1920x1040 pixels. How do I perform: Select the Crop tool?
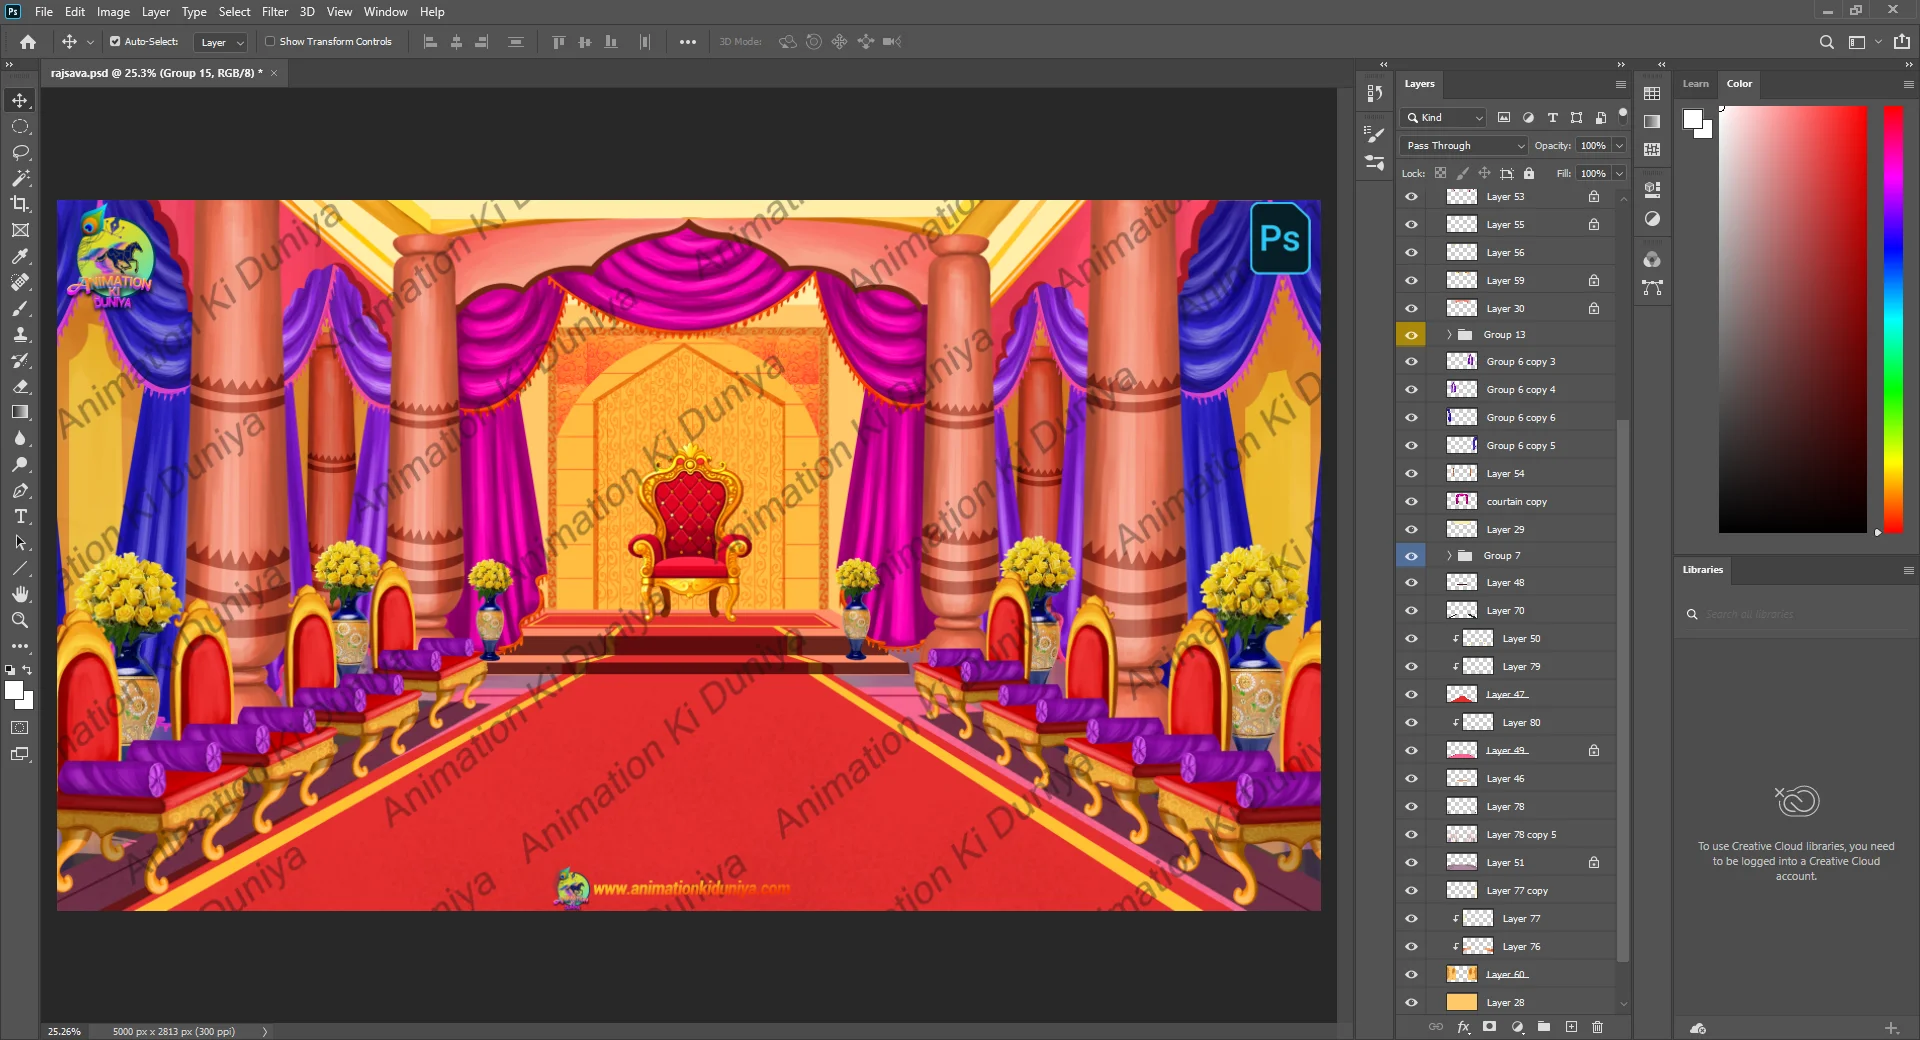tap(20, 204)
